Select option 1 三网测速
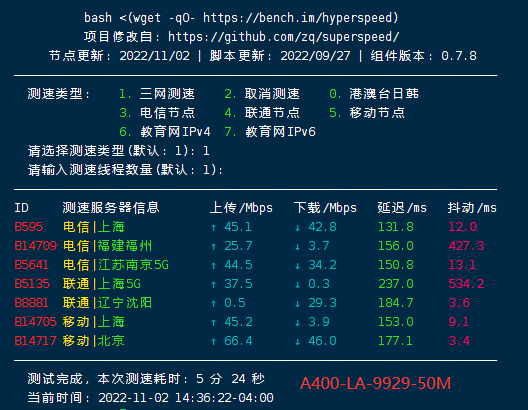 pyautogui.click(x=157, y=94)
